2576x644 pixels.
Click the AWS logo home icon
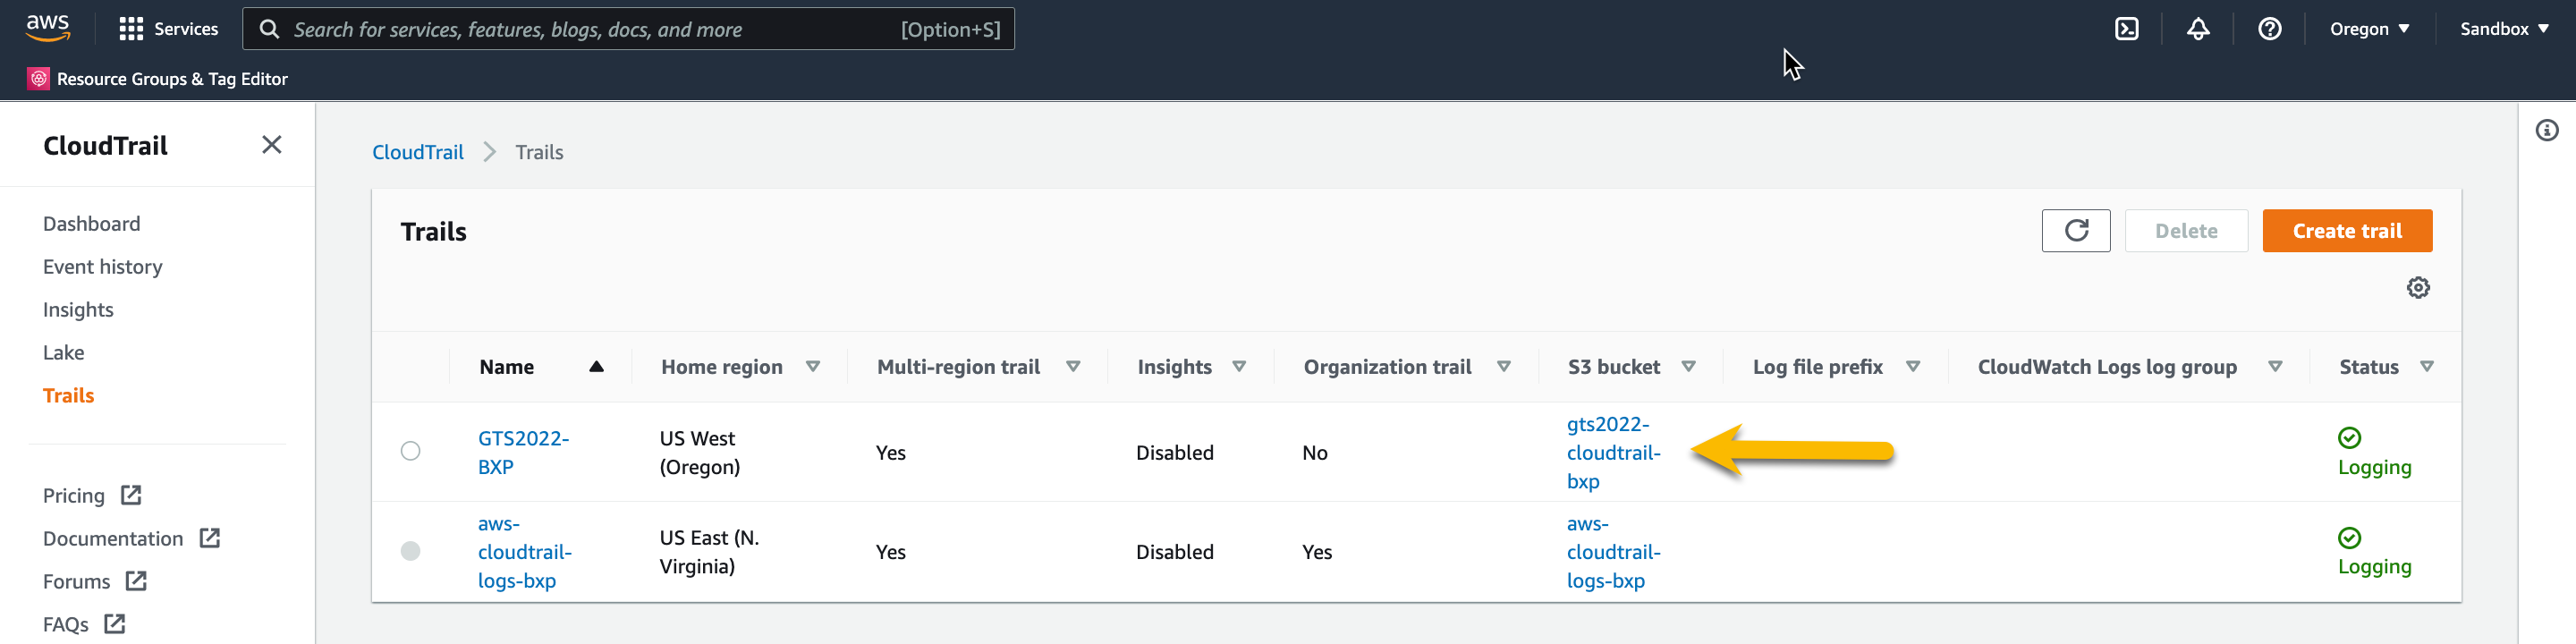click(48, 28)
